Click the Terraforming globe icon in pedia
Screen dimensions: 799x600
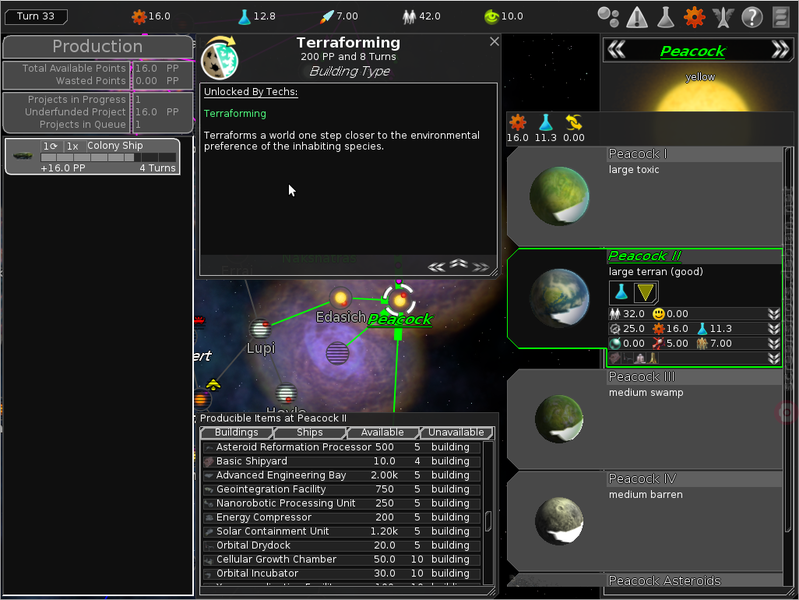220,58
